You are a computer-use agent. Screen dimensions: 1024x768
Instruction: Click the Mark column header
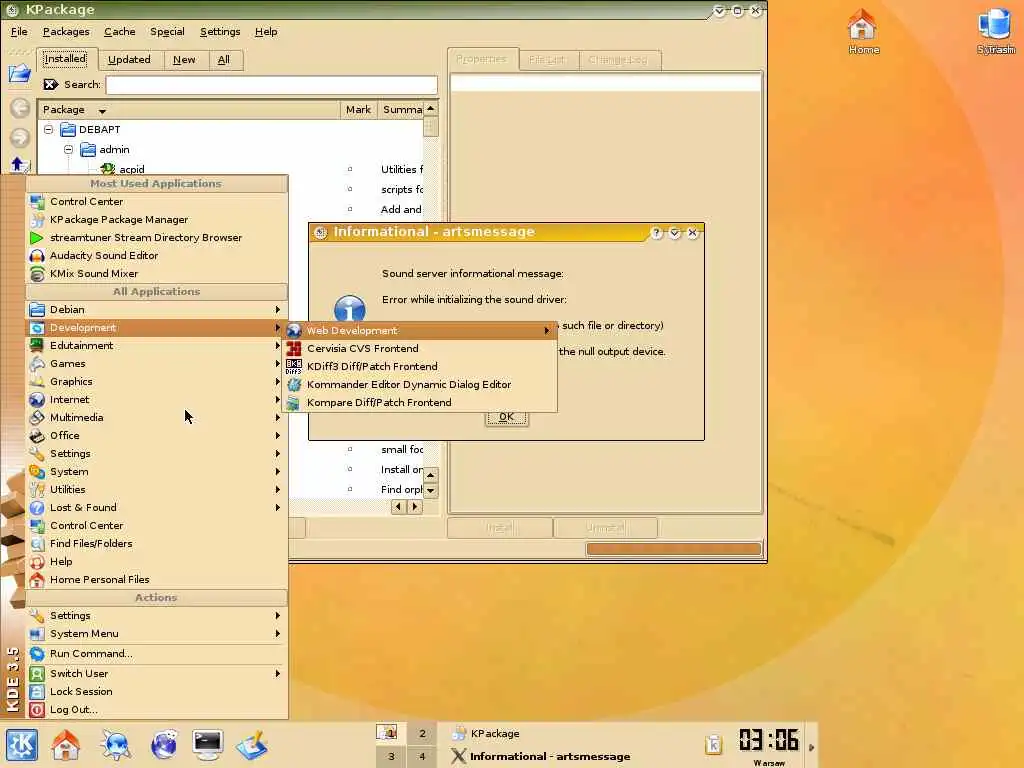tap(359, 110)
